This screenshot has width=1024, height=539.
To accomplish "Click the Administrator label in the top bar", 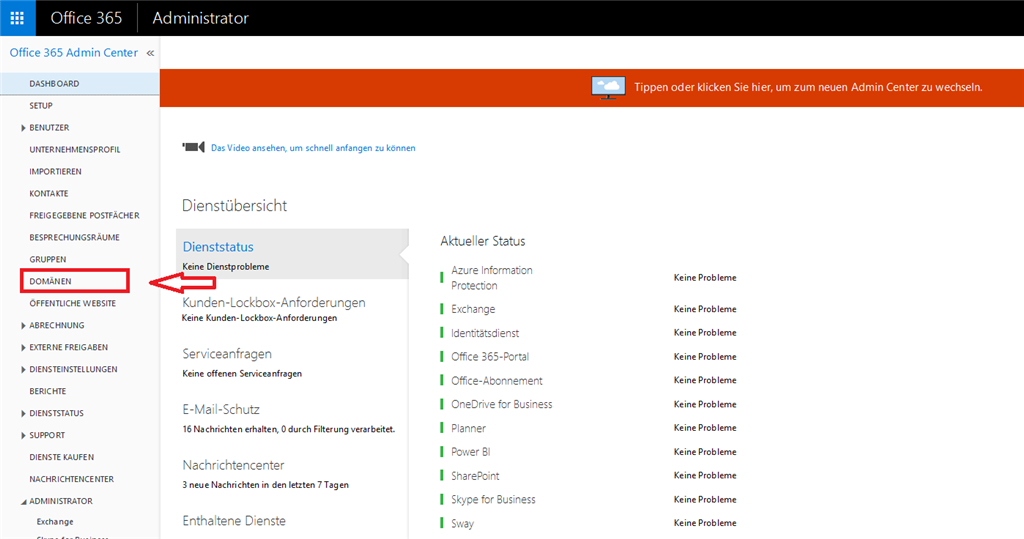I will tap(200, 18).
